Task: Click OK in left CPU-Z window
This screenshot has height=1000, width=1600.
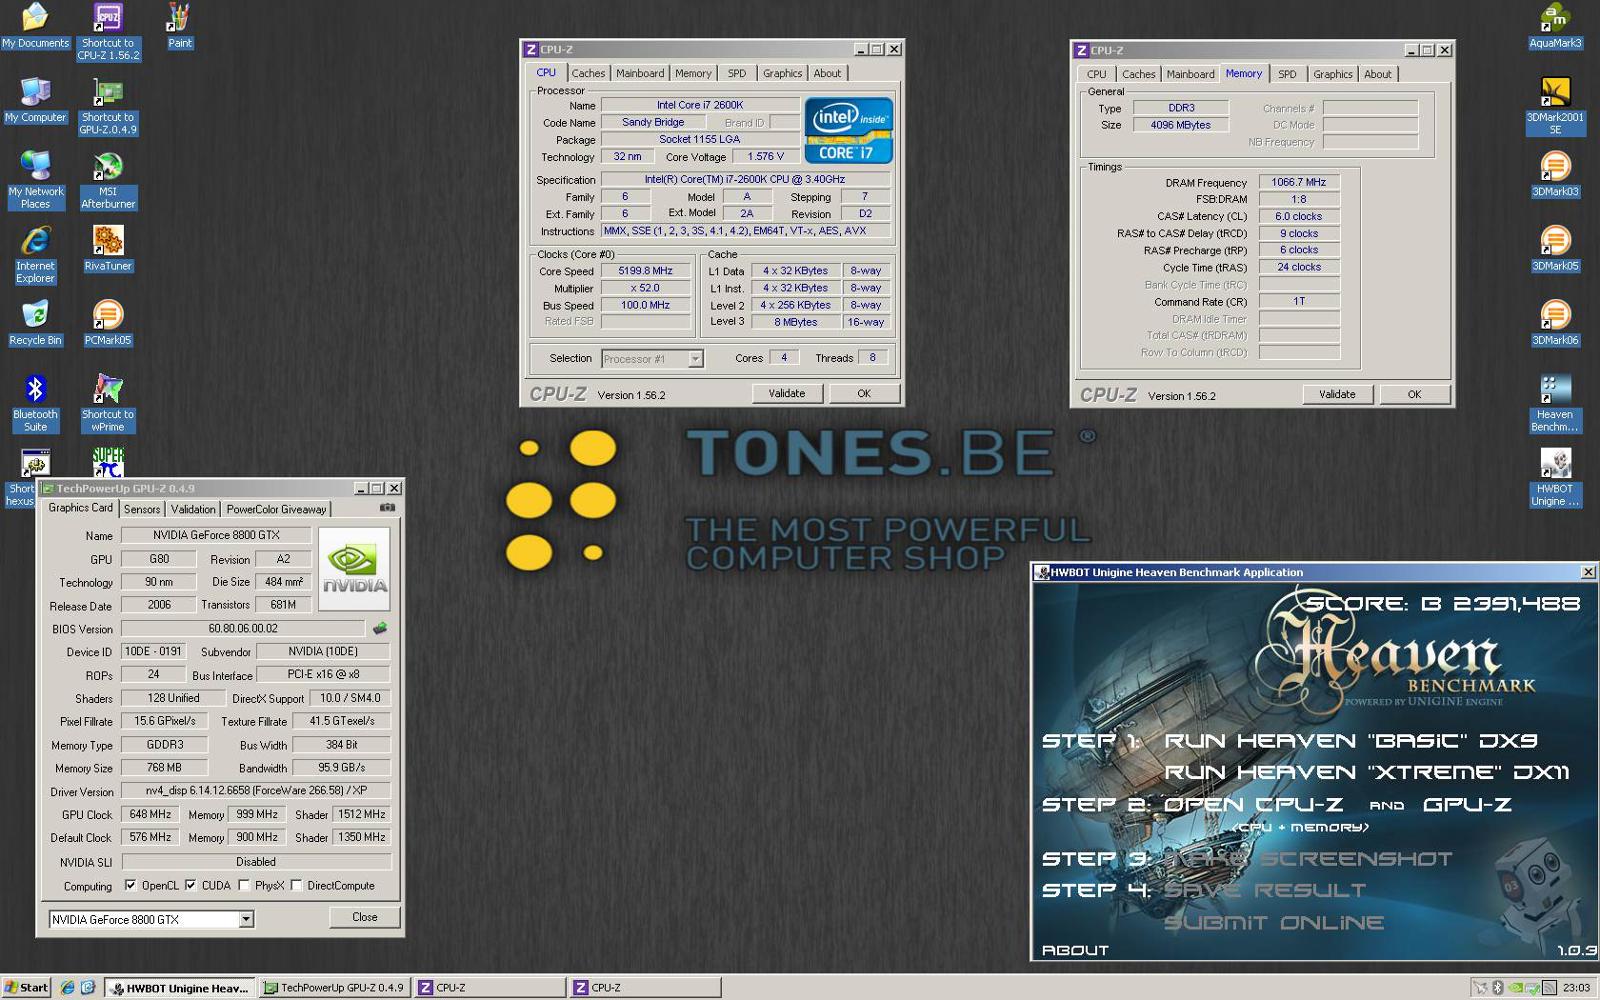Action: click(x=864, y=393)
